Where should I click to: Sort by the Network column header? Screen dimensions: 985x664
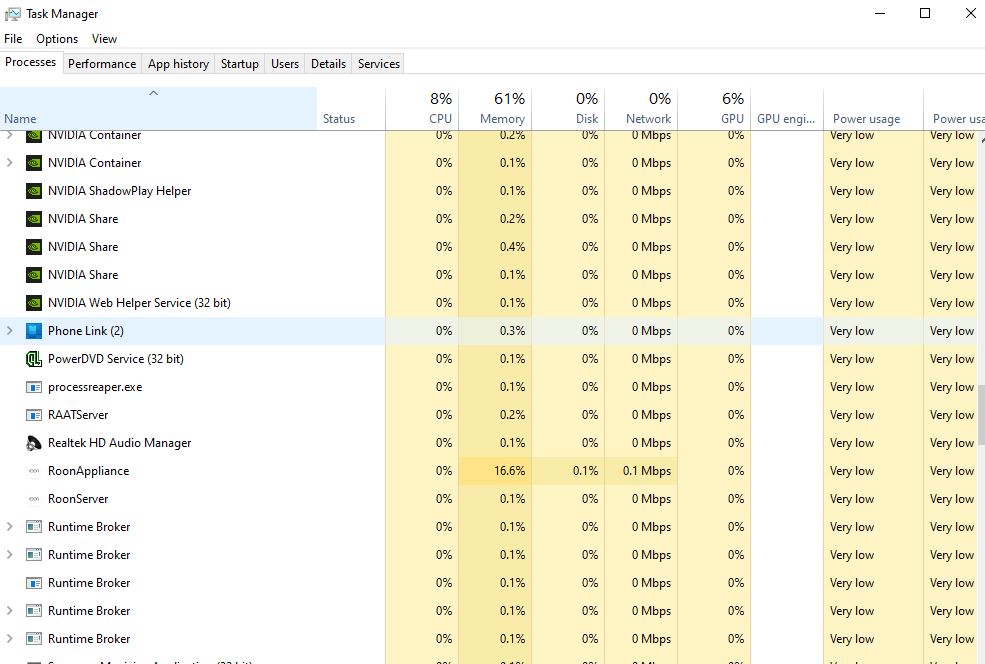click(641, 109)
